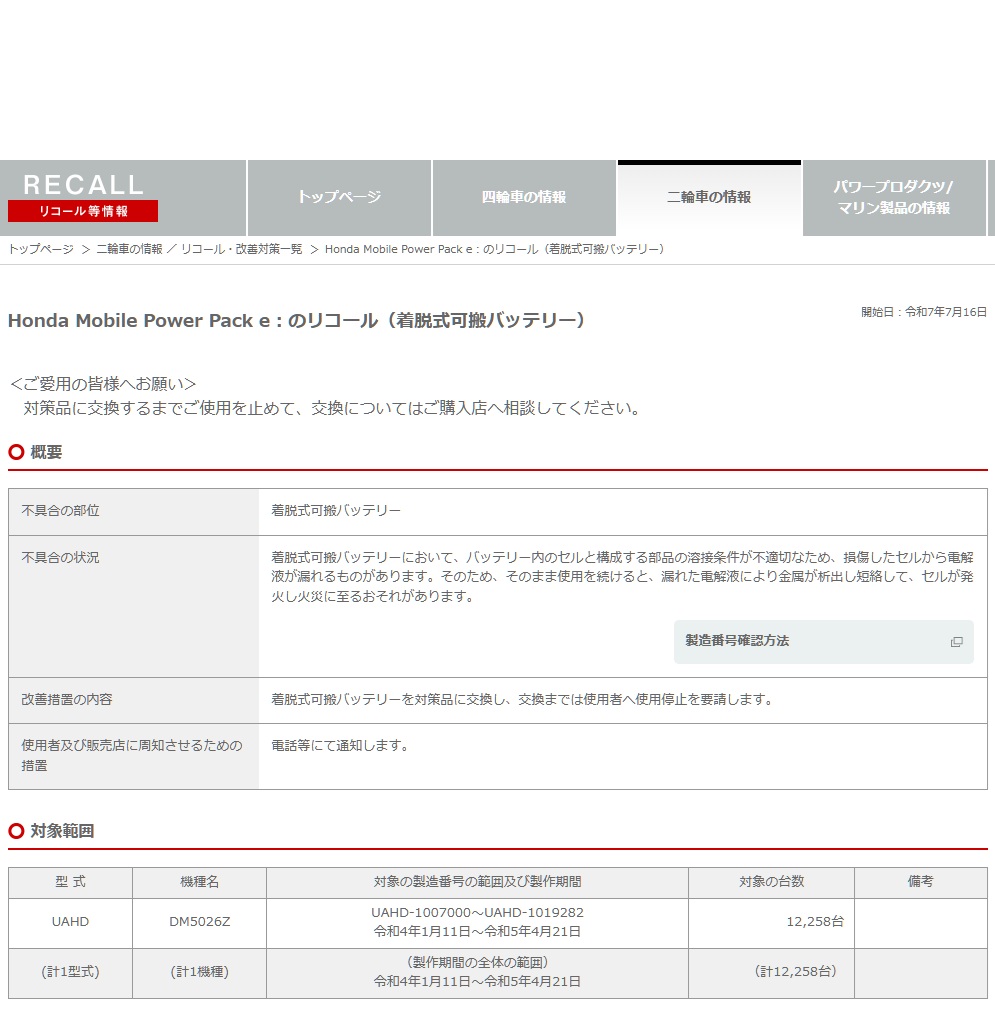Image resolution: width=995 pixels, height=1035 pixels.
Task: Click the 改善措置の内容 row label
Action: (x=67, y=699)
